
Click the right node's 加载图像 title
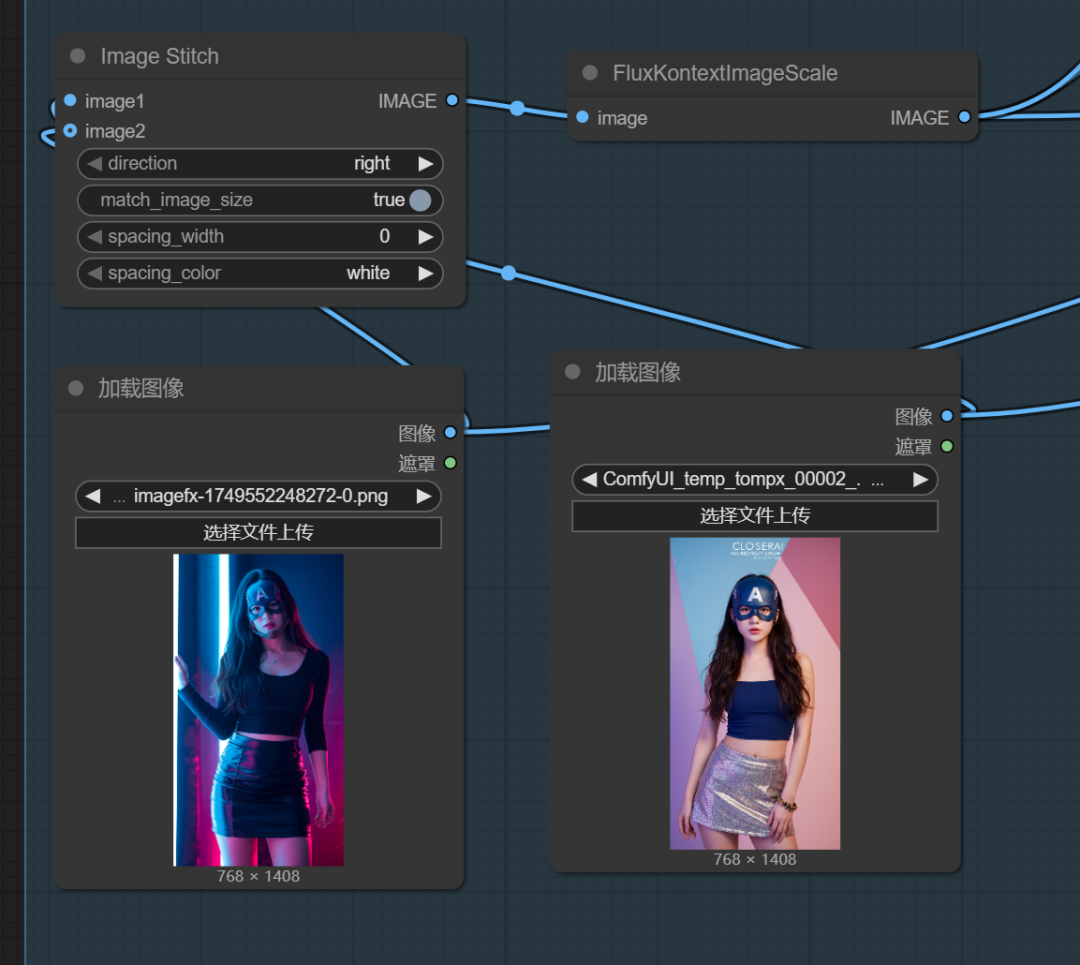638,372
